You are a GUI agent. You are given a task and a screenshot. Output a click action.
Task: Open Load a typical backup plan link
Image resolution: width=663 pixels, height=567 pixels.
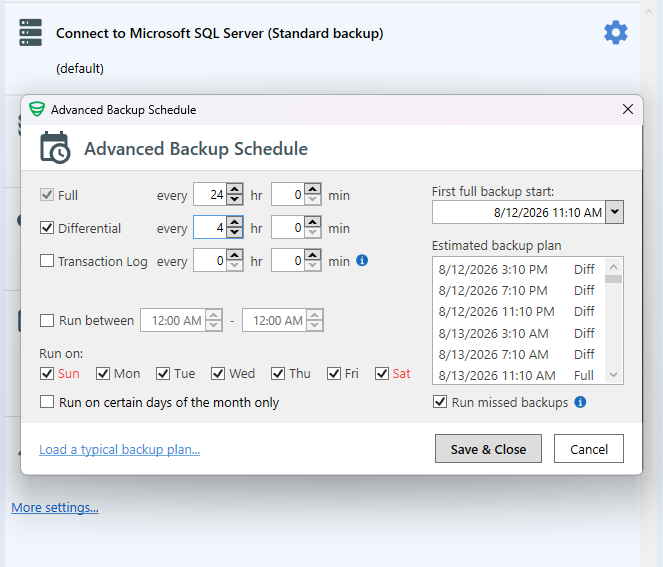tap(119, 449)
